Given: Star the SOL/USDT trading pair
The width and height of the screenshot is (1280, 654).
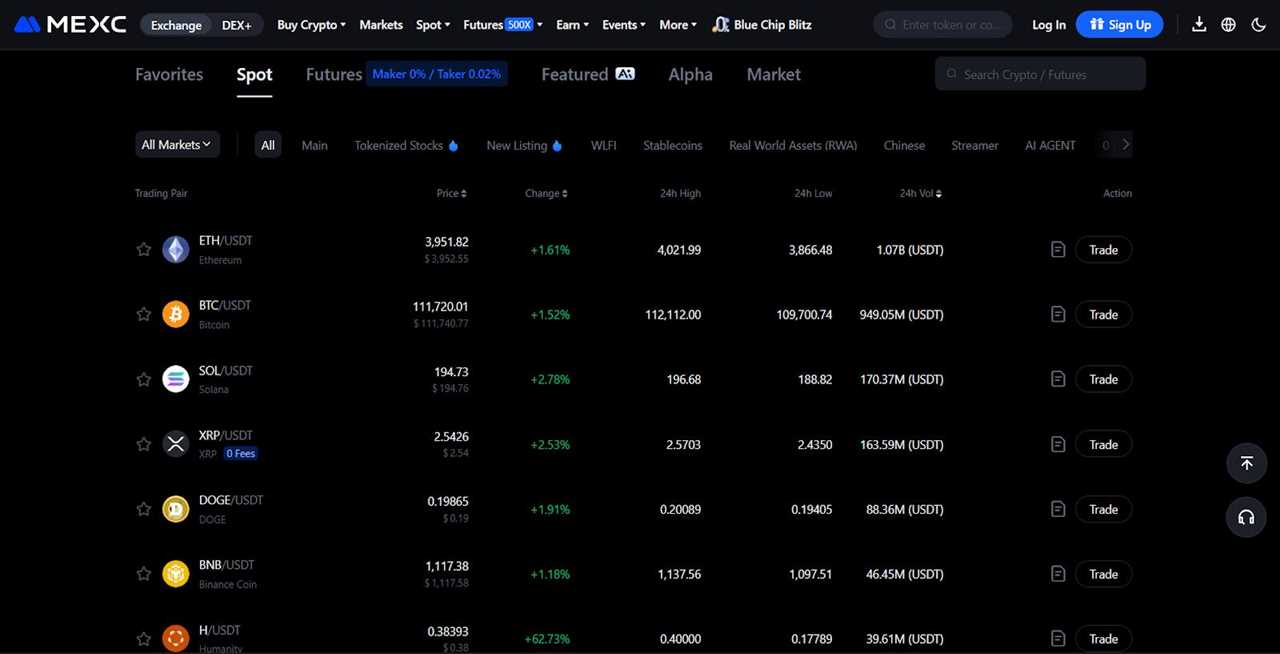Looking at the screenshot, I should tap(143, 379).
